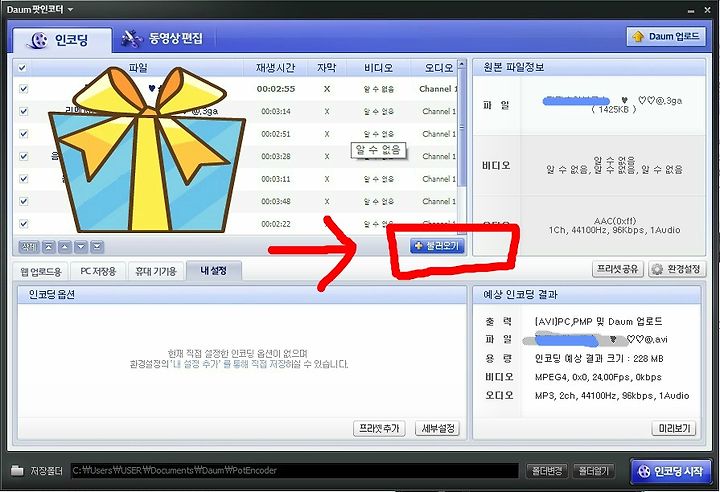Click the 비디오 column header
The image size is (720, 492).
click(378, 68)
